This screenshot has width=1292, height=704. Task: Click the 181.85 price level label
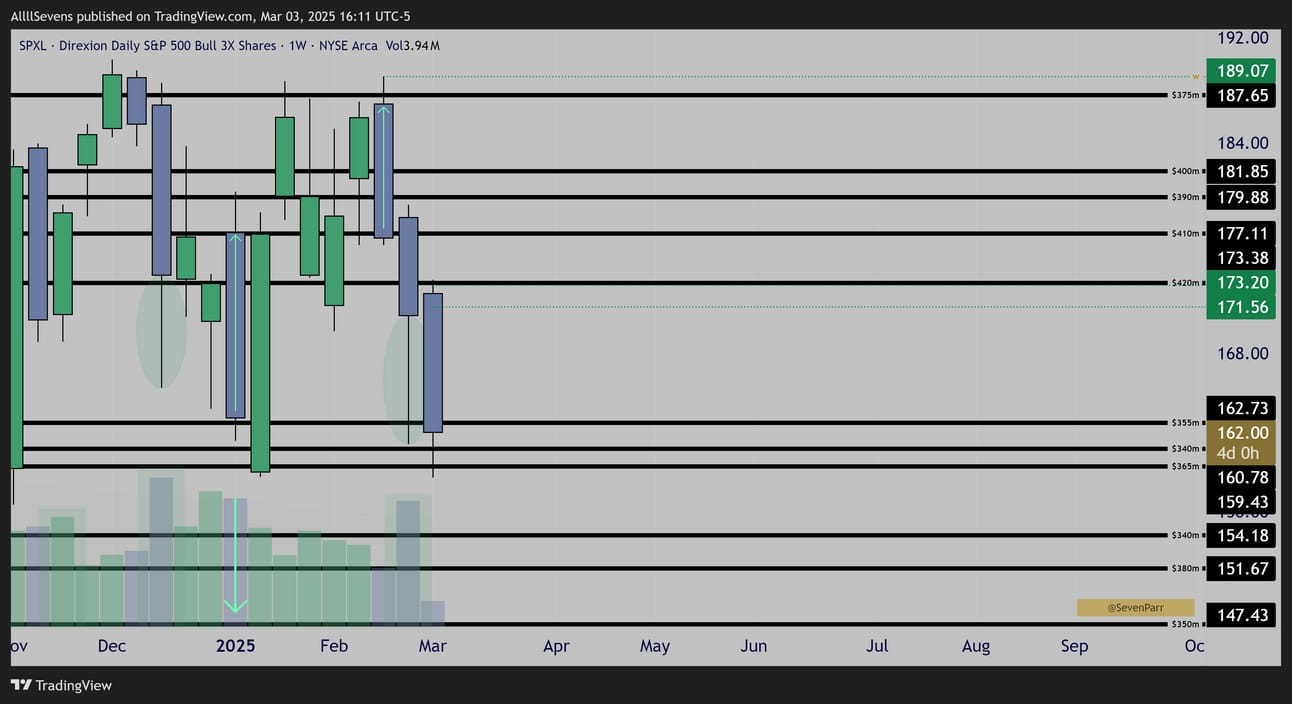click(1240, 171)
